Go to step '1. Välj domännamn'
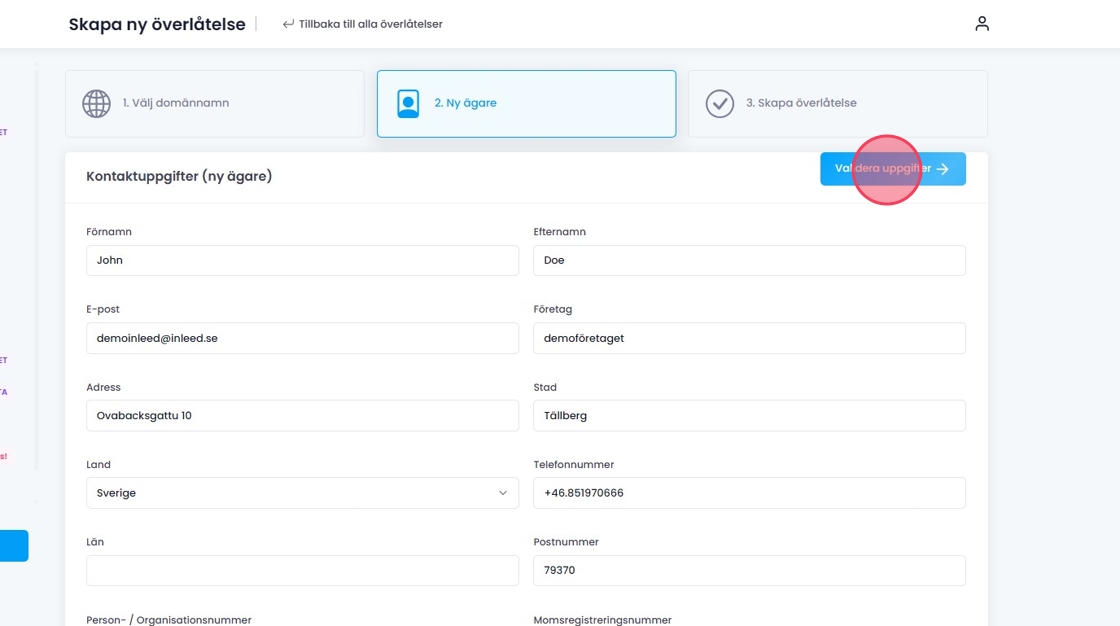This screenshot has height=626, width=1120. point(214,104)
